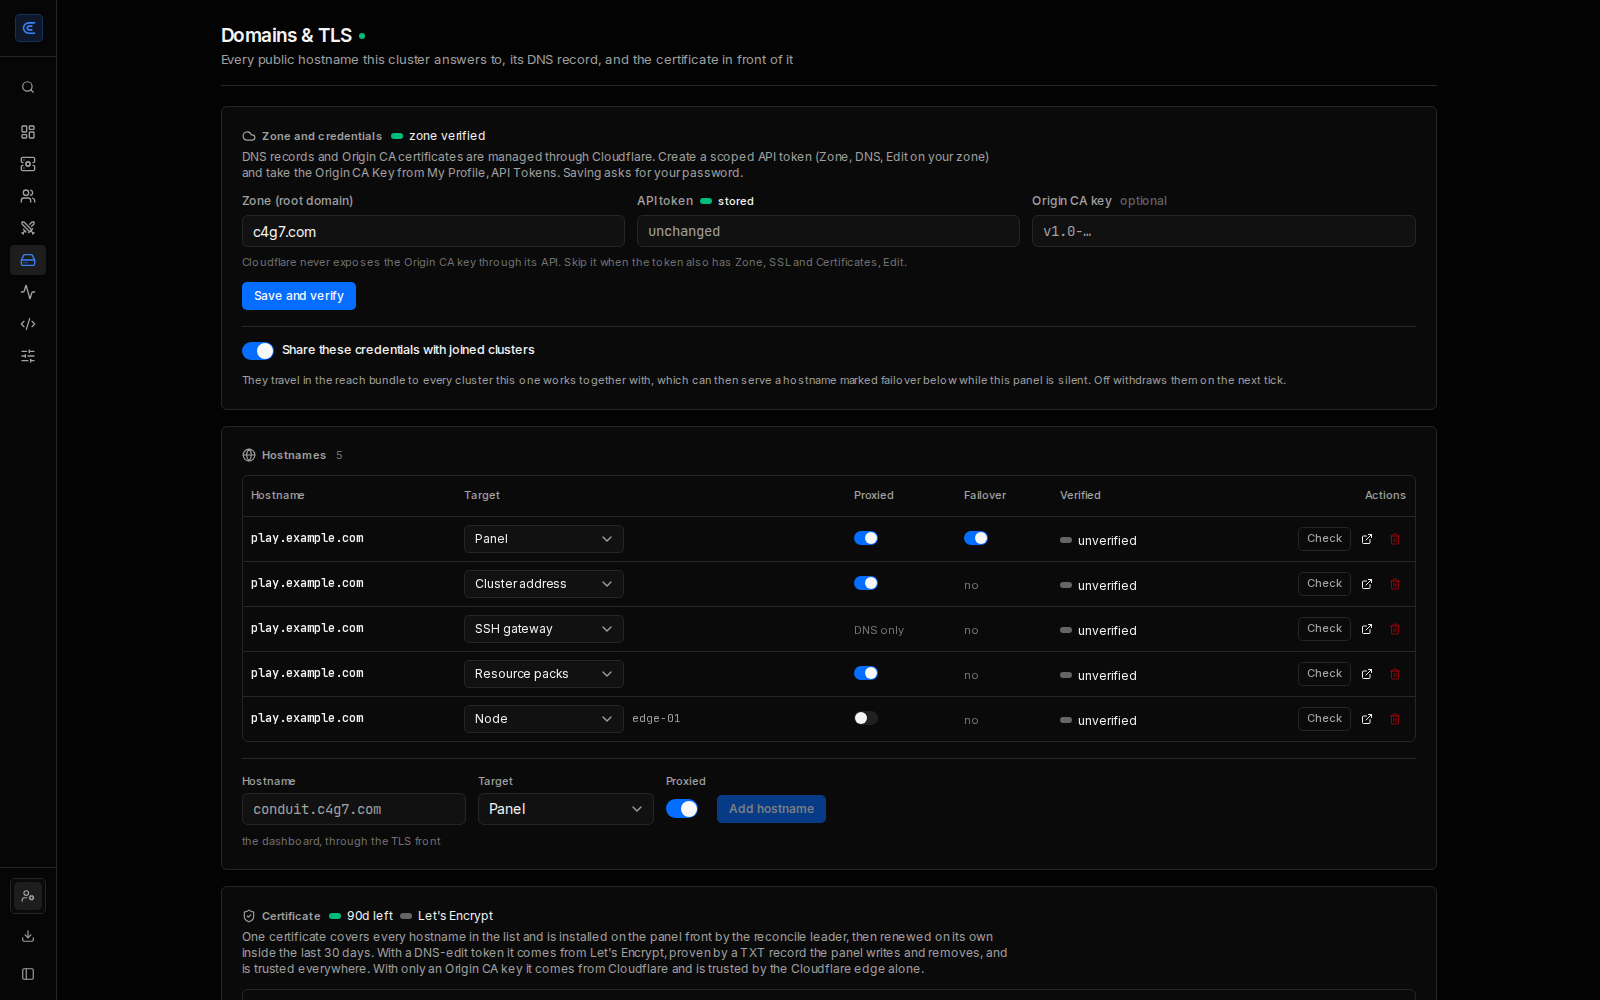This screenshot has width=1600, height=1000.
Task: Open the sidebar icon below the dashboard grid
Action: tap(28, 164)
